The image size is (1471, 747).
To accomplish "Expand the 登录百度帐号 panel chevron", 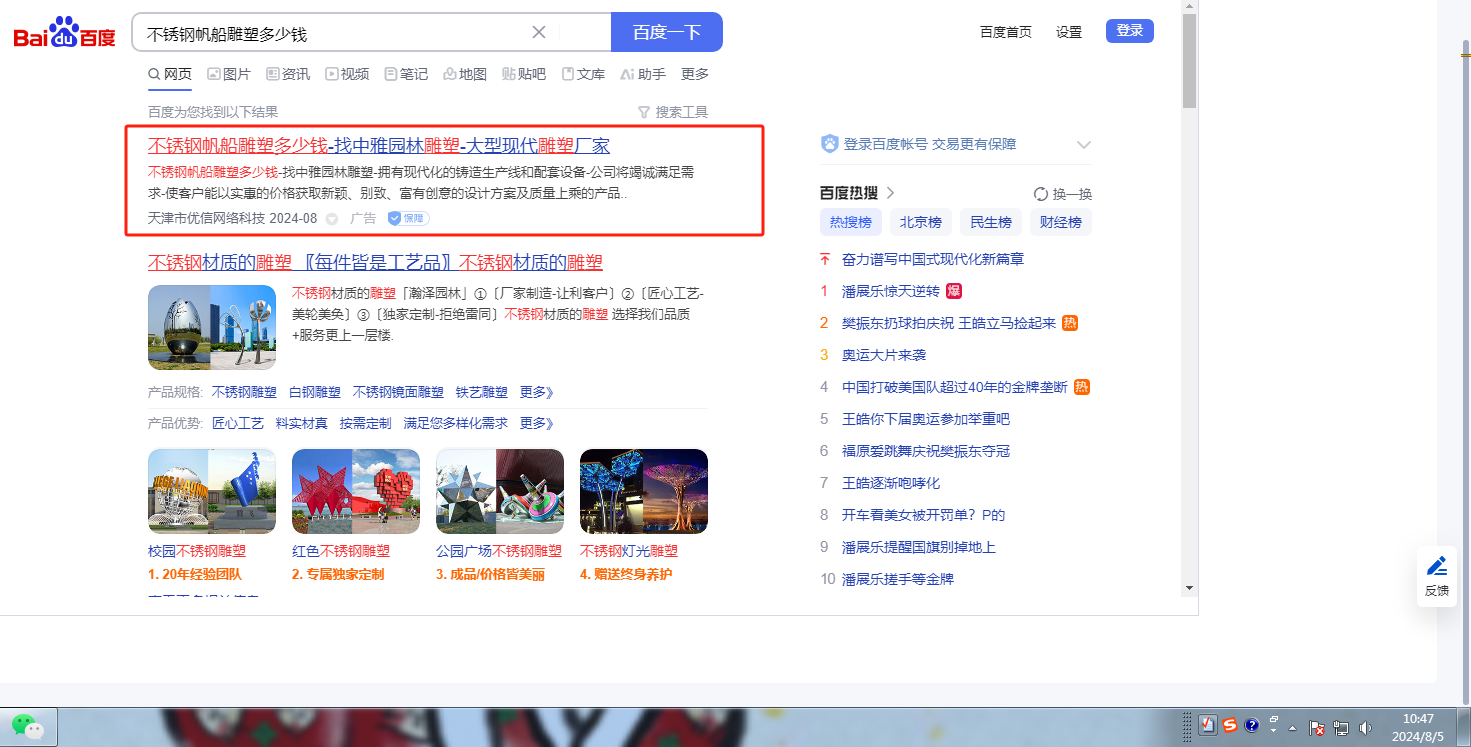I will pyautogui.click(x=1083, y=145).
